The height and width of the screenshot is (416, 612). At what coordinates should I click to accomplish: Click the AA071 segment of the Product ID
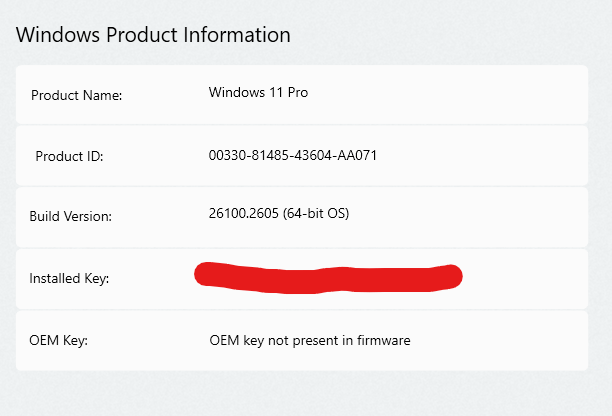357,155
